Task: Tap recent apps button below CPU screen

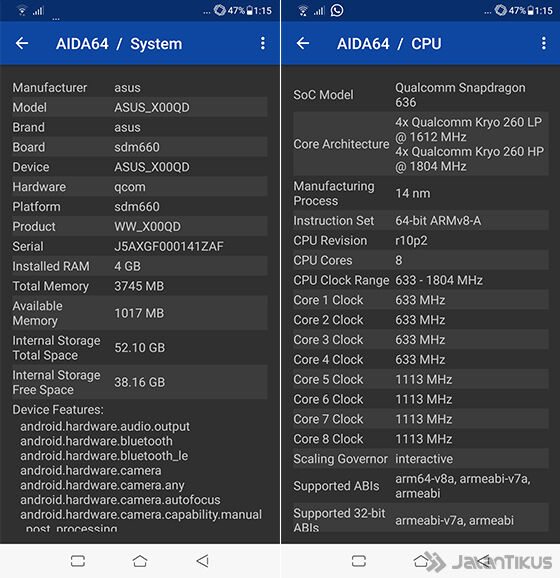Action: 359,561
